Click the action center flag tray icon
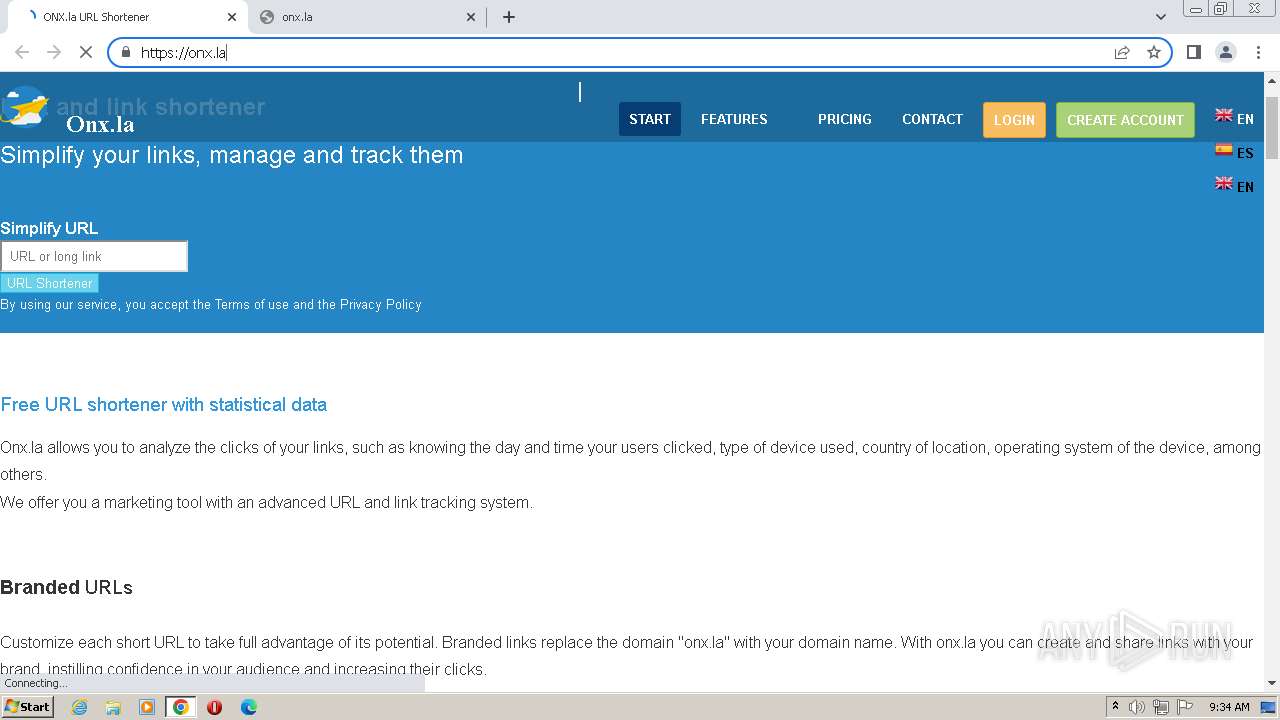Viewport: 1280px width, 720px height. point(1184,707)
